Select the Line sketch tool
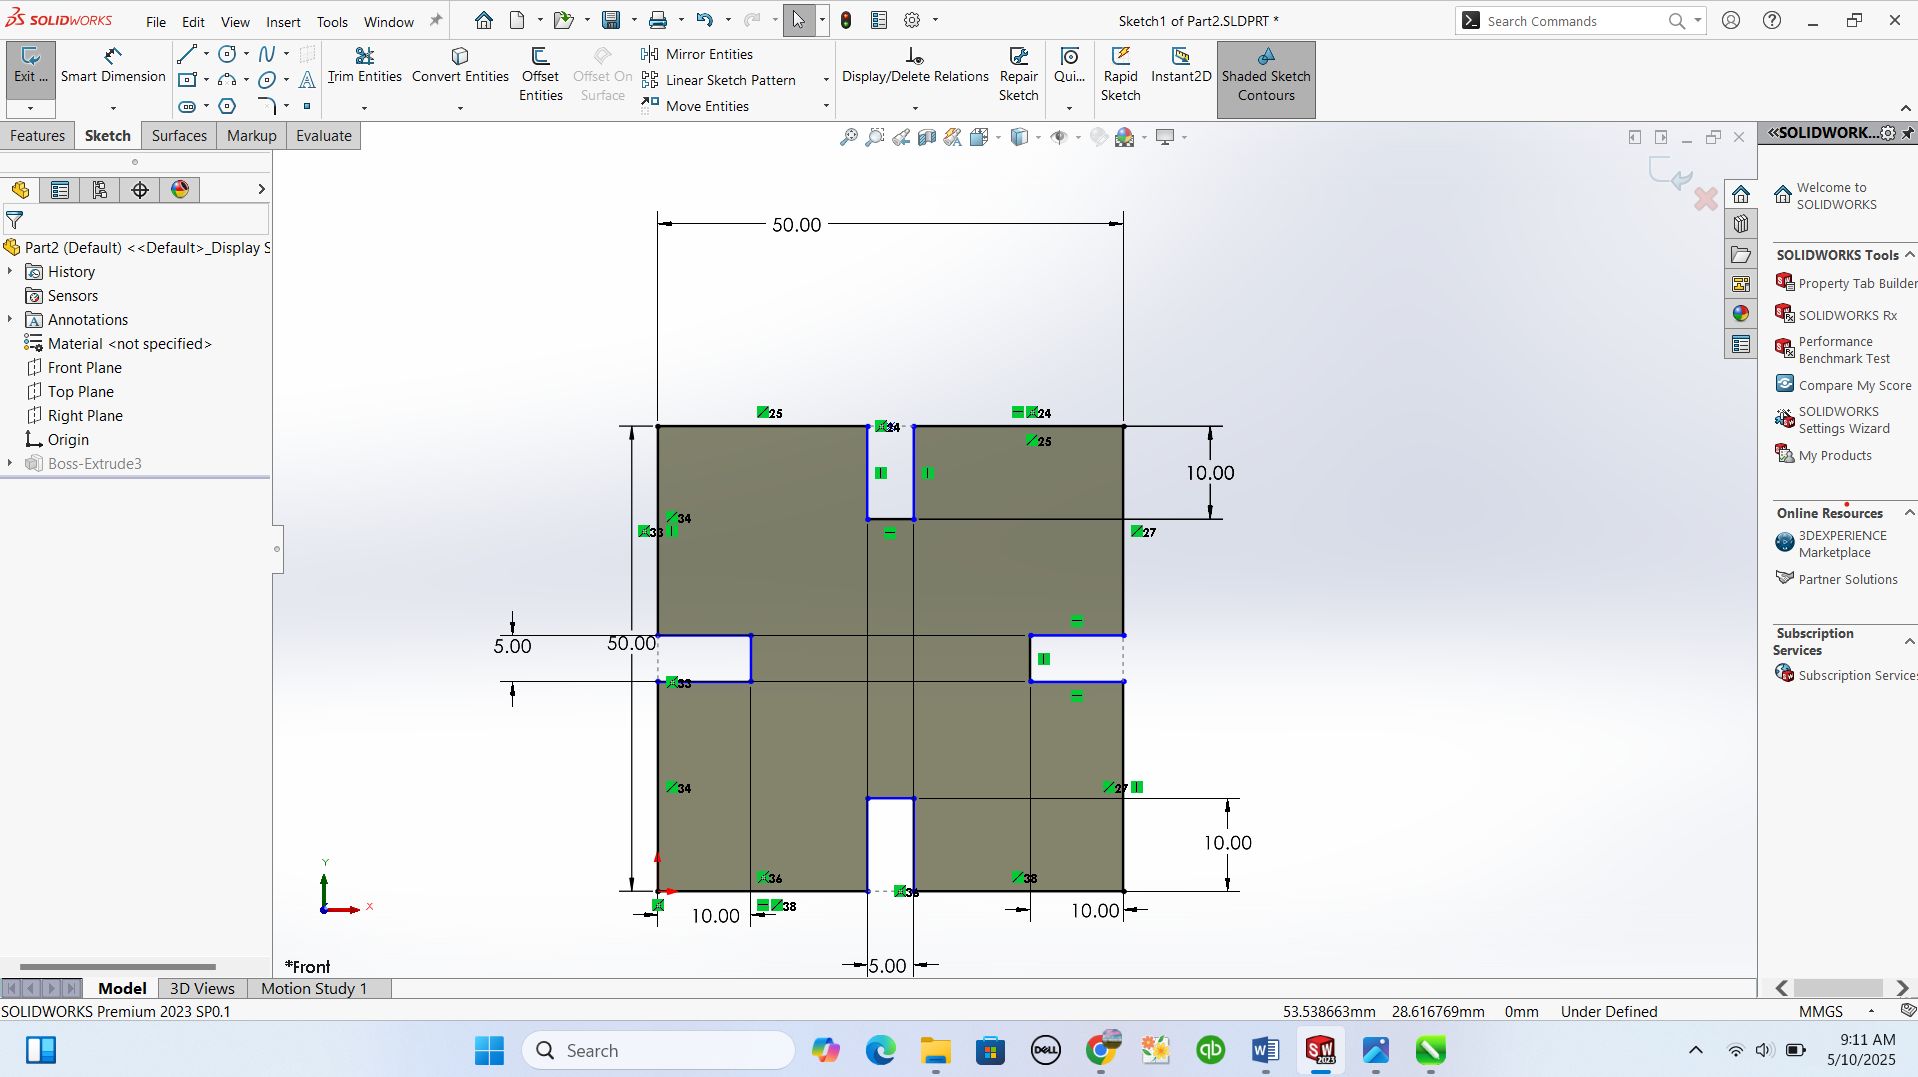1918x1077 pixels. coord(187,54)
